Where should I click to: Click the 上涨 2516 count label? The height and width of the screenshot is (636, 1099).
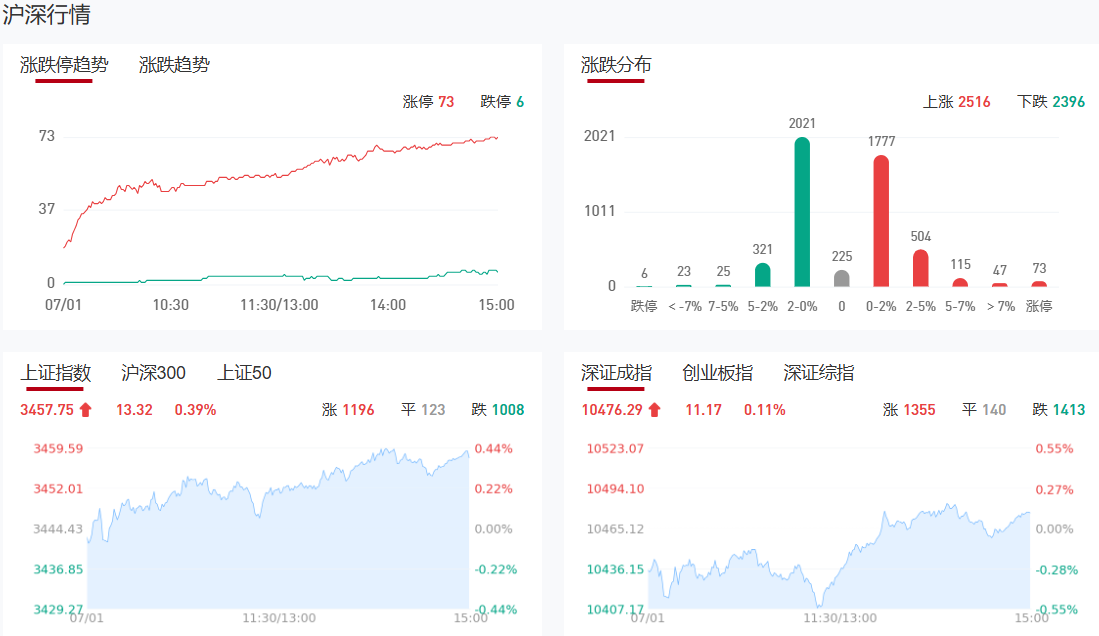pyautogui.click(x=956, y=102)
